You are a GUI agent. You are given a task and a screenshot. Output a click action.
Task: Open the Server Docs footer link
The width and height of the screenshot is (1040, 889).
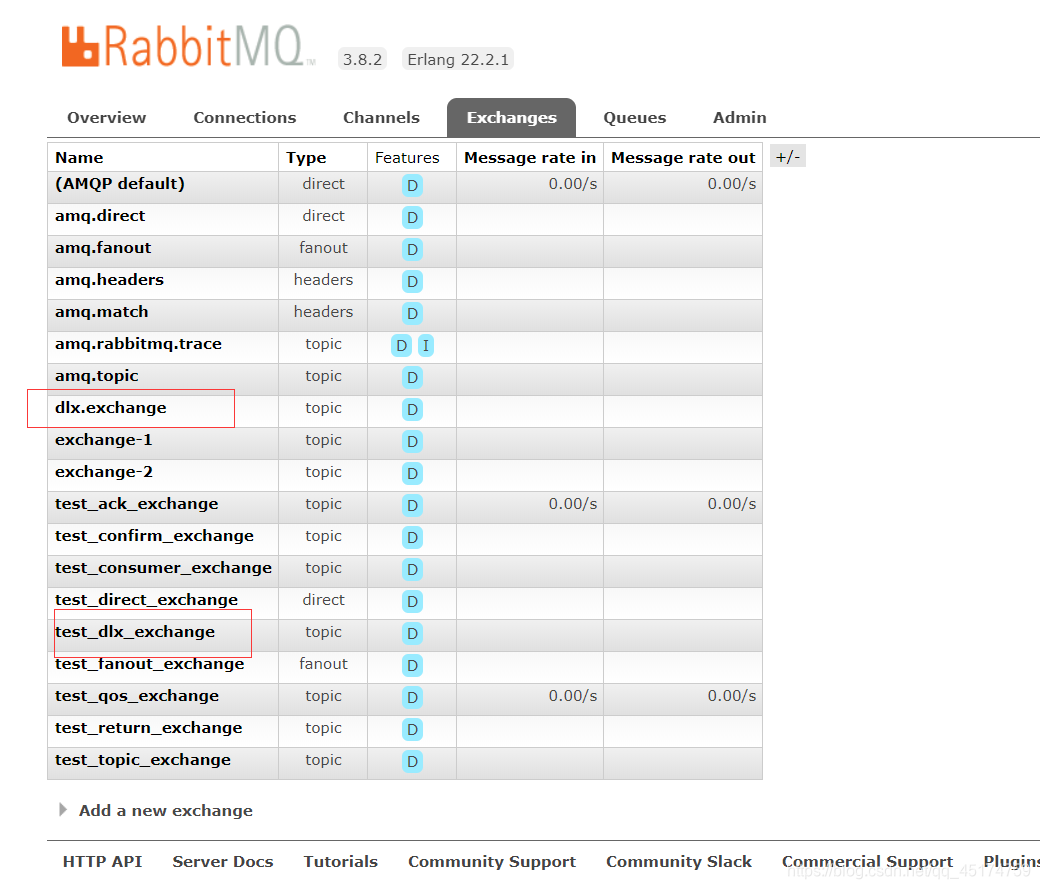pos(223,861)
